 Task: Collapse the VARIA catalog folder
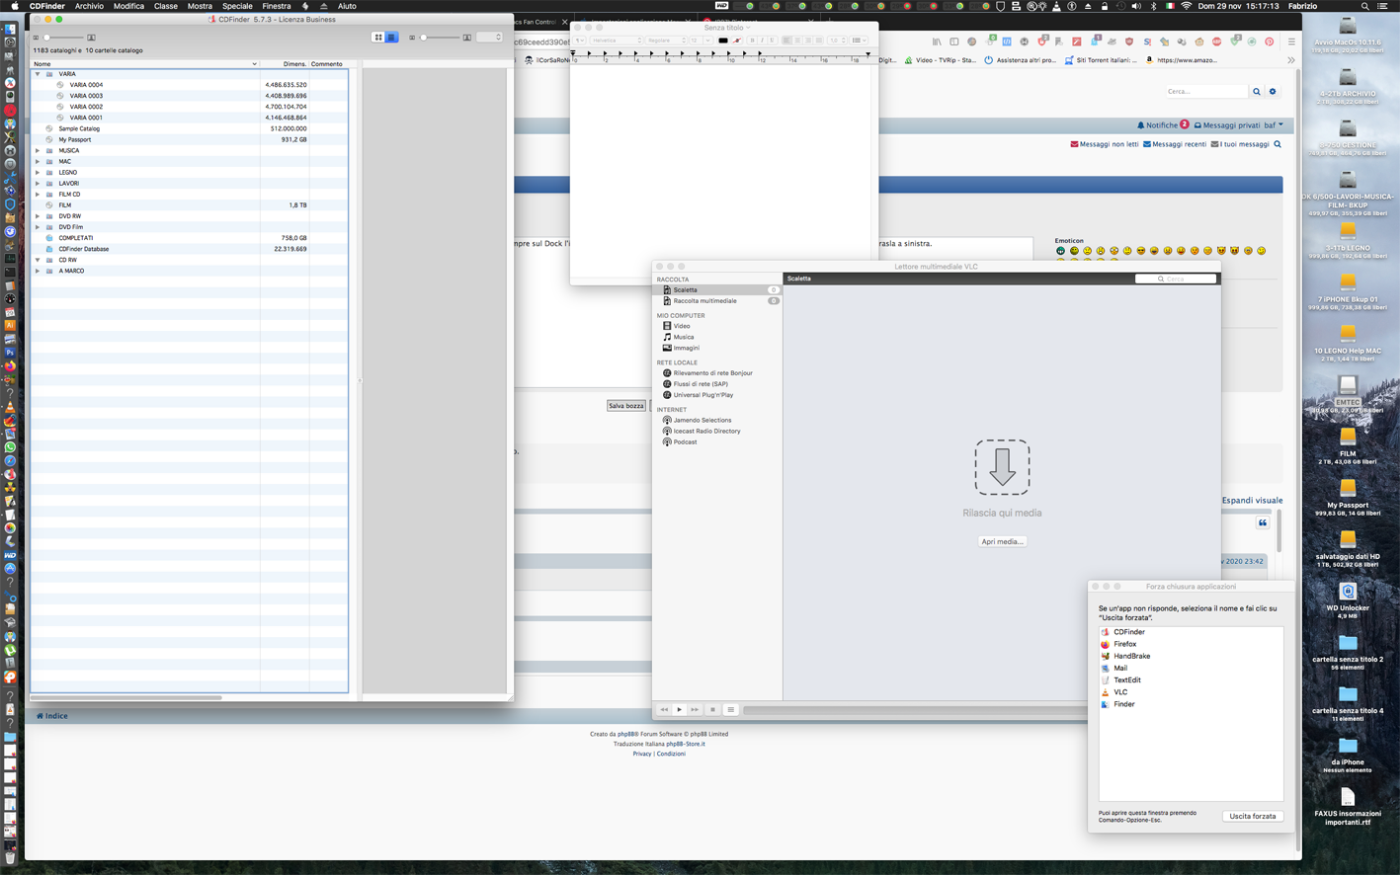pos(38,74)
